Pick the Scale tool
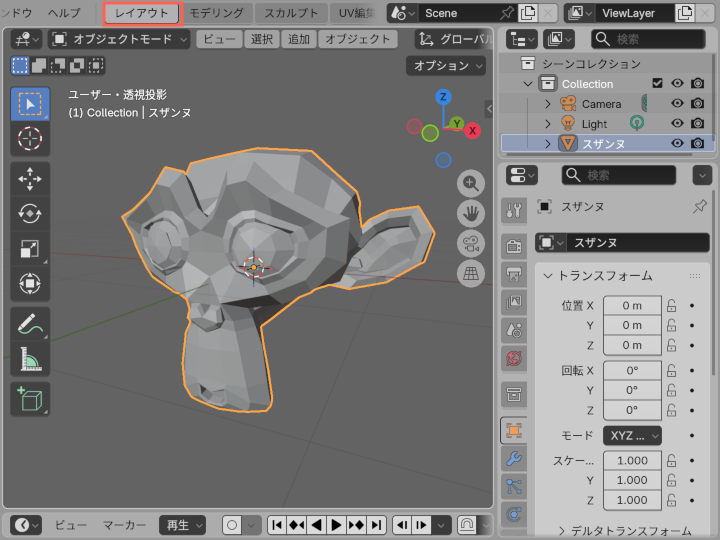The height and width of the screenshot is (540, 720). pyautogui.click(x=30, y=248)
